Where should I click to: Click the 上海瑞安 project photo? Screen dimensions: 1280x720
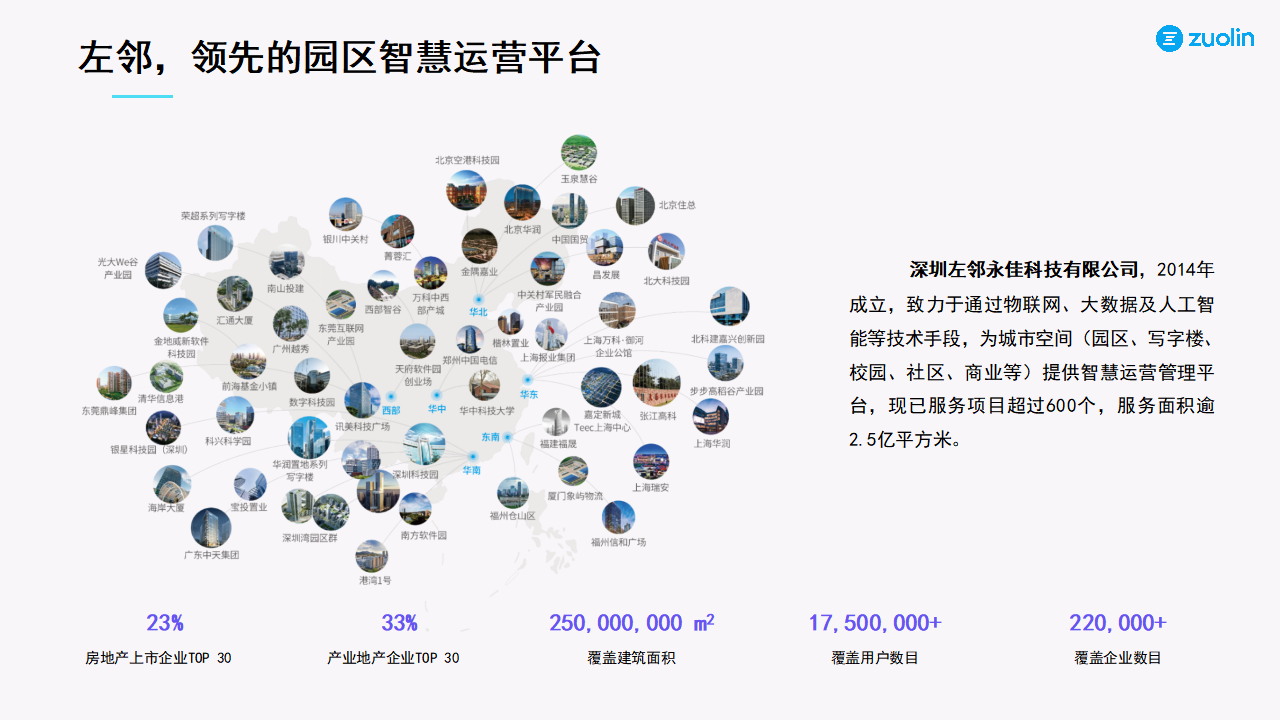click(651, 462)
